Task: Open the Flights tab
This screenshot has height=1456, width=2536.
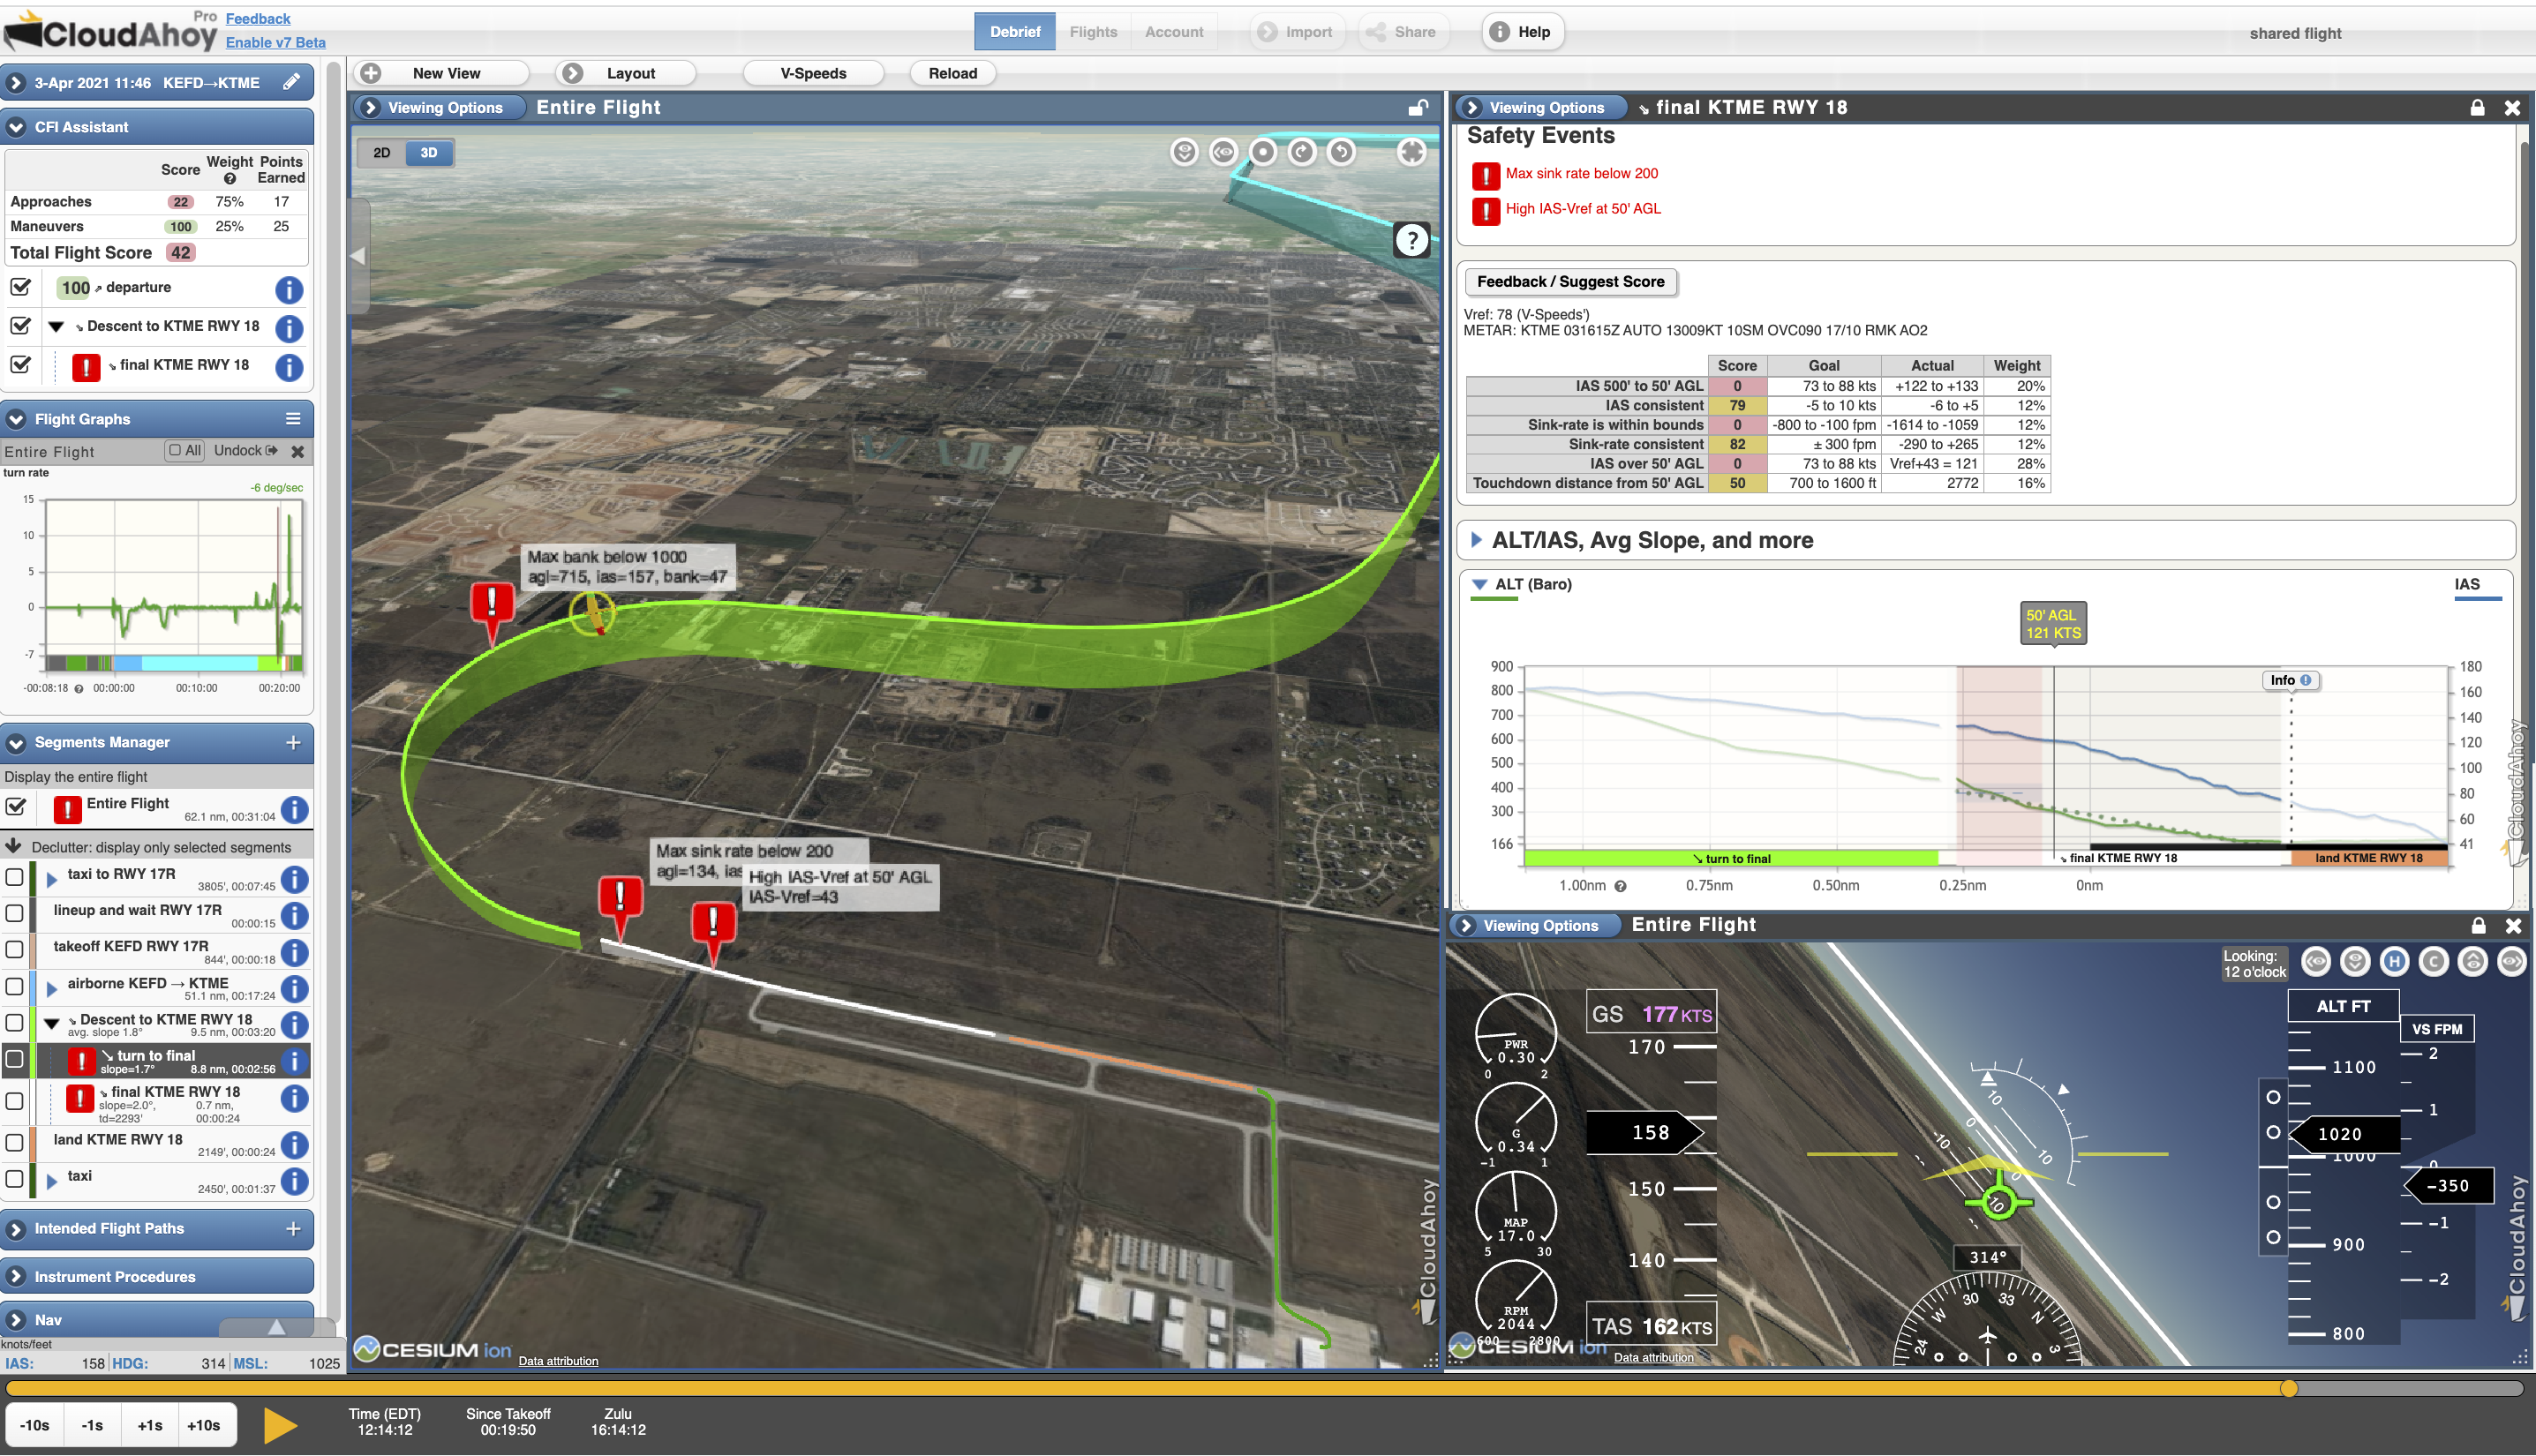Action: click(1093, 32)
